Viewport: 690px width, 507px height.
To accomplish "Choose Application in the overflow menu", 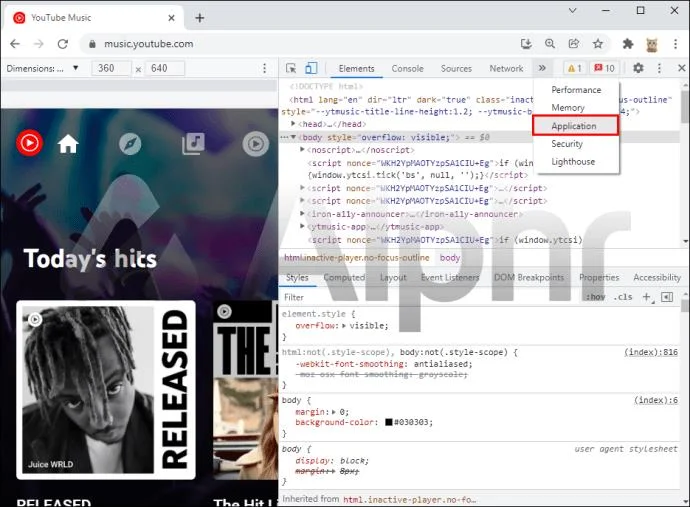I will click(576, 126).
